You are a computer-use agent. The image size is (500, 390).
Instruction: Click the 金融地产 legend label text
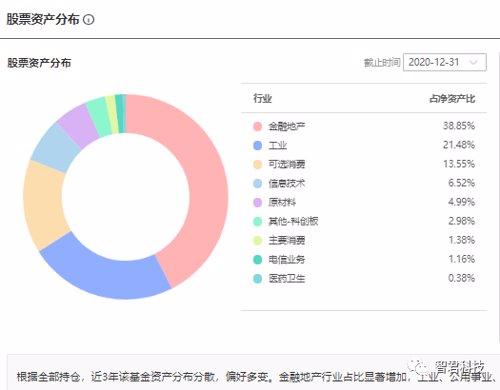(287, 126)
